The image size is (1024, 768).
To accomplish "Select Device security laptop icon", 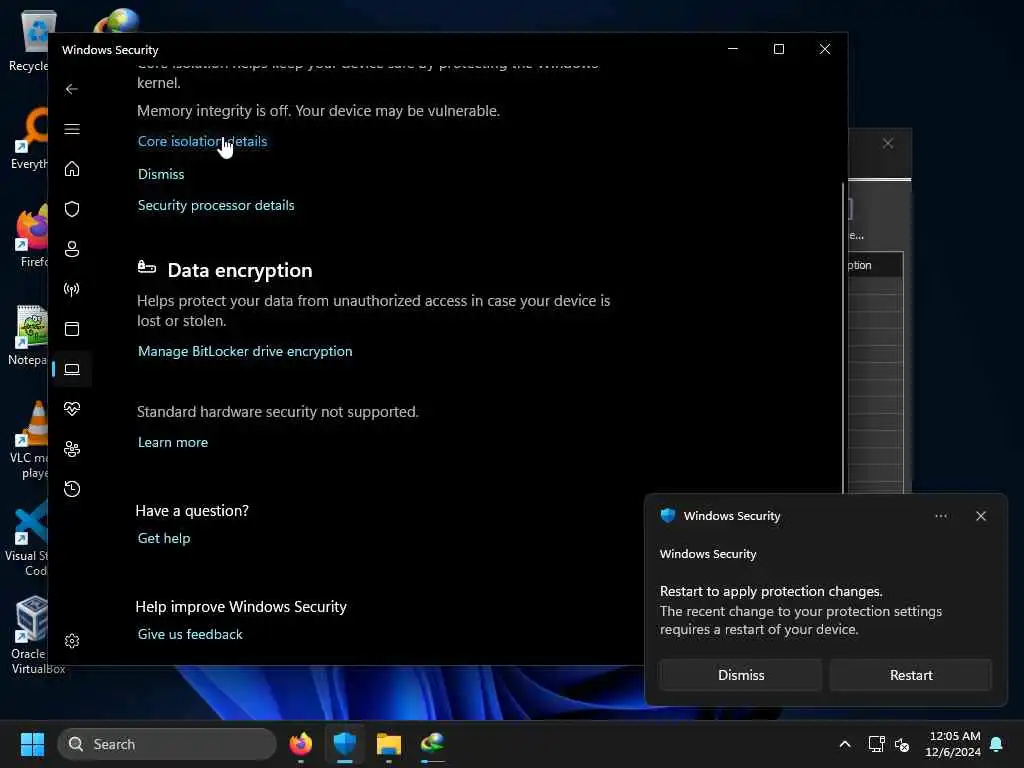I will tap(72, 370).
